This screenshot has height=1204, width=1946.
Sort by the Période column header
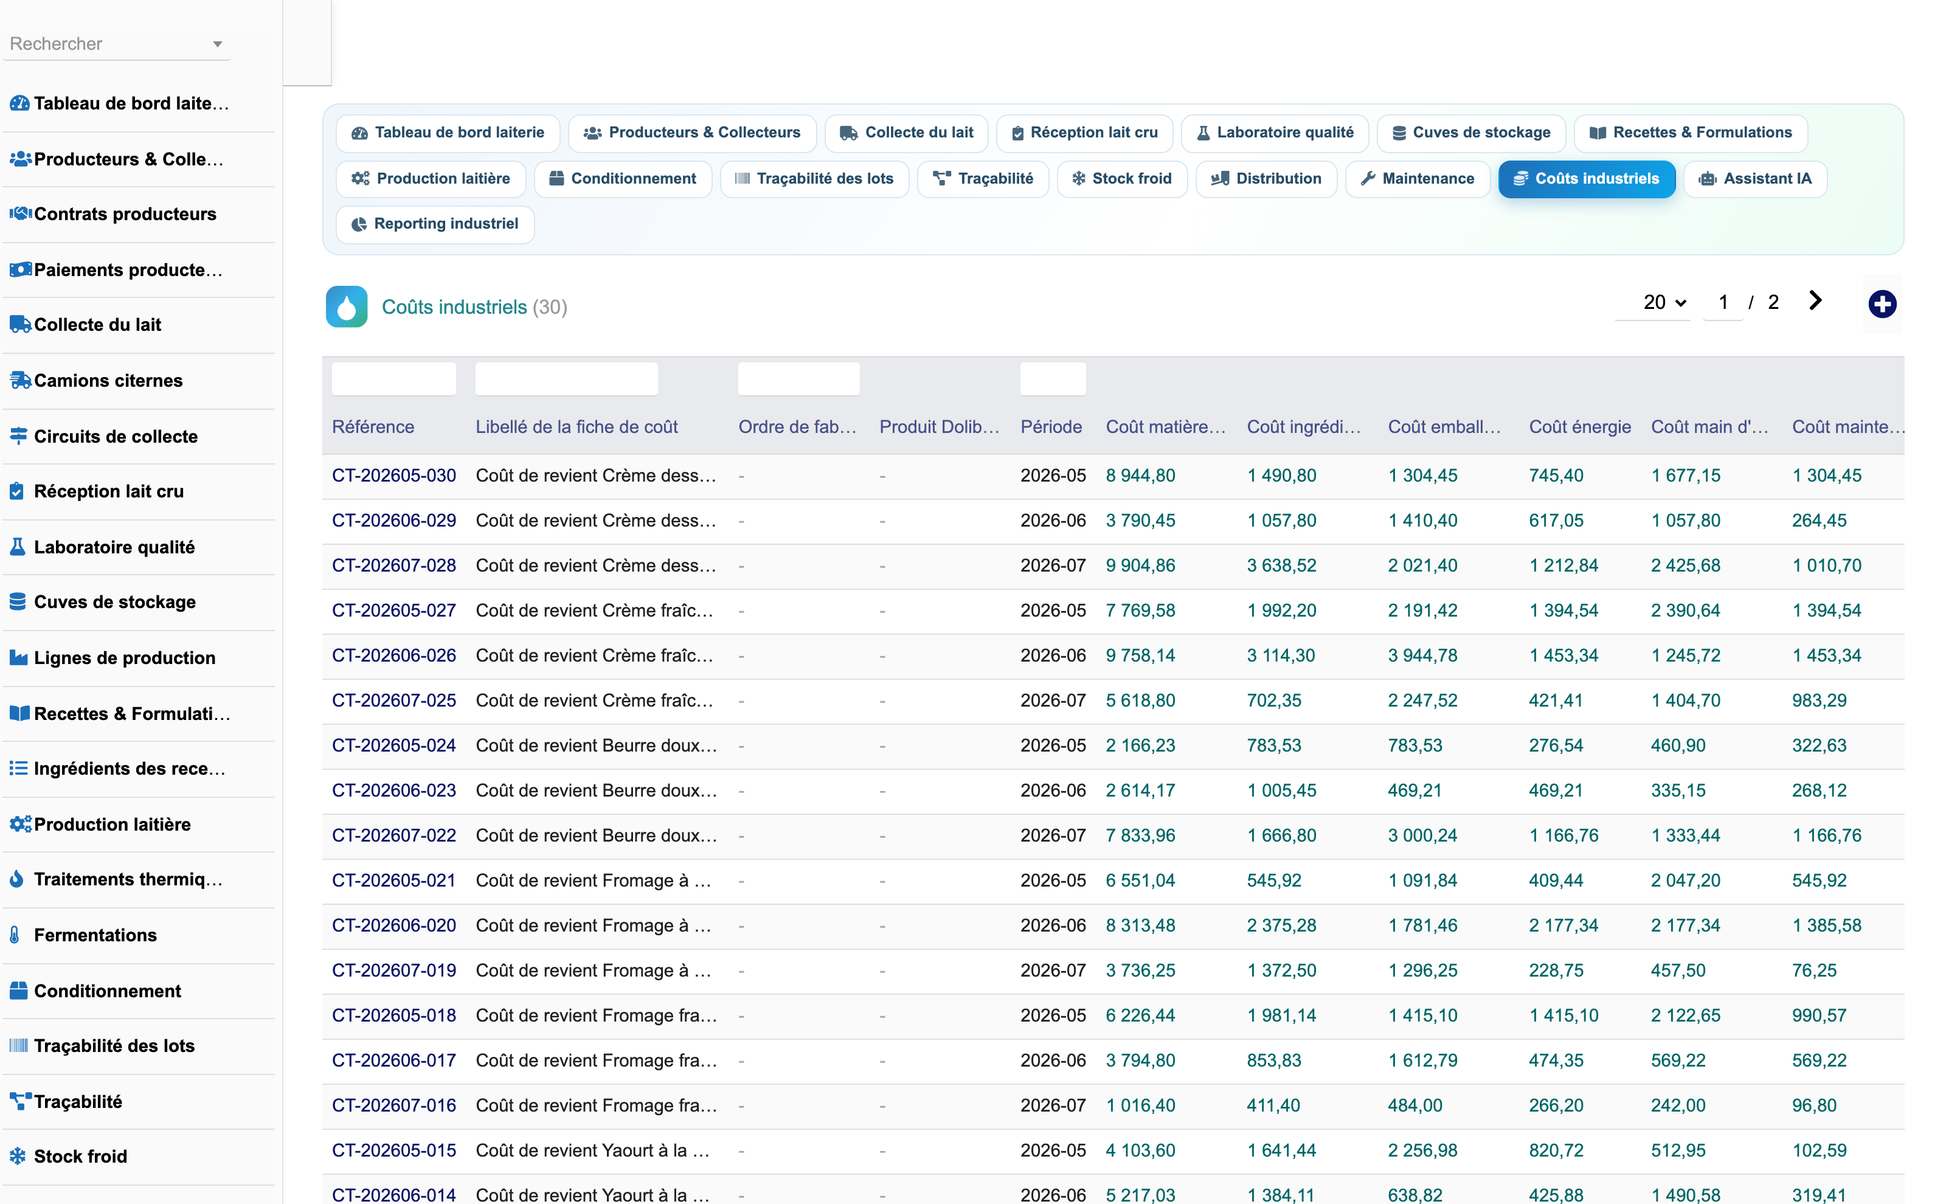click(x=1051, y=427)
